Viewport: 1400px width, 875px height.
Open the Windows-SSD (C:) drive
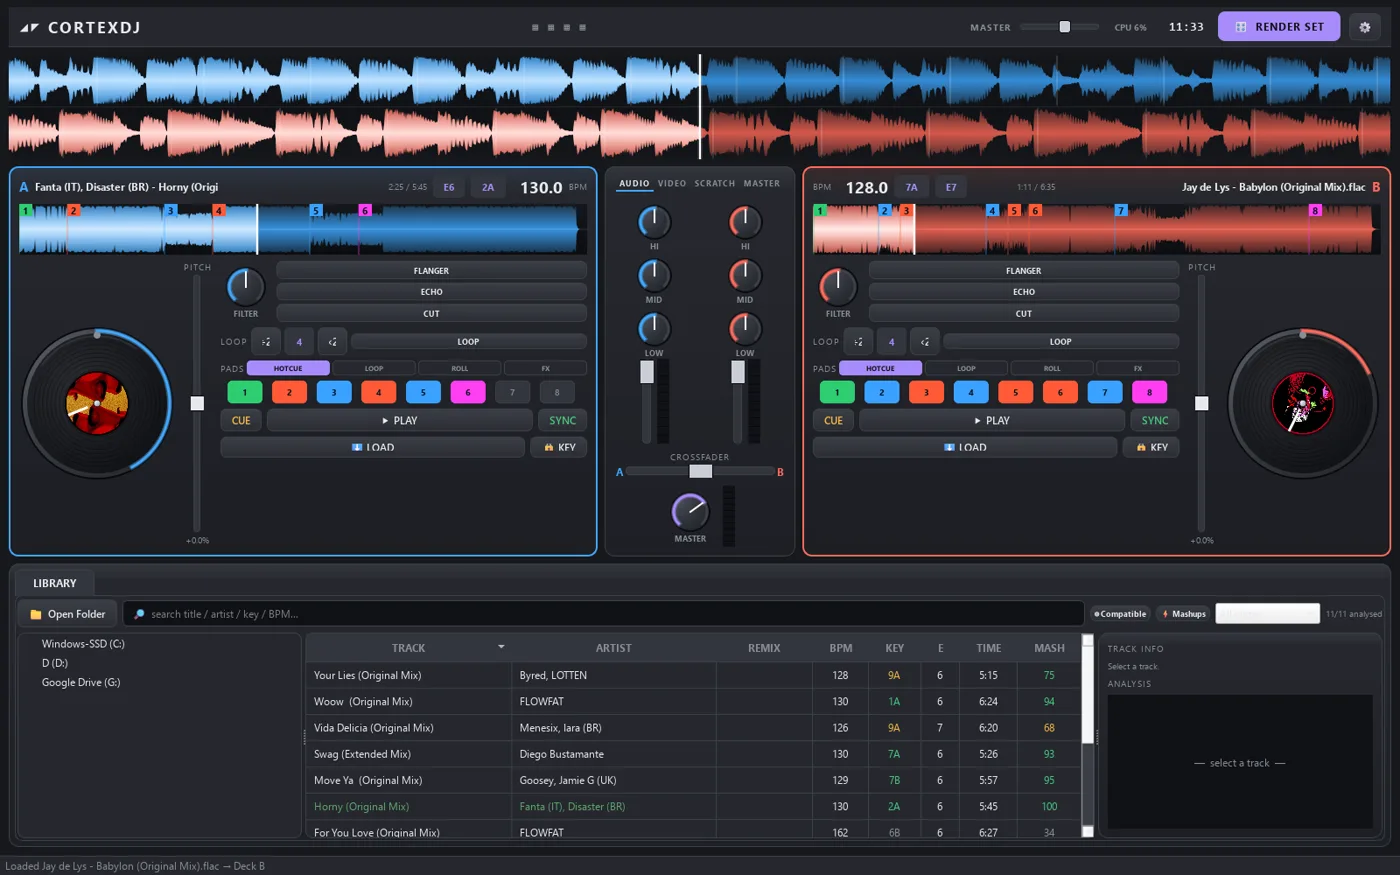tap(83, 644)
